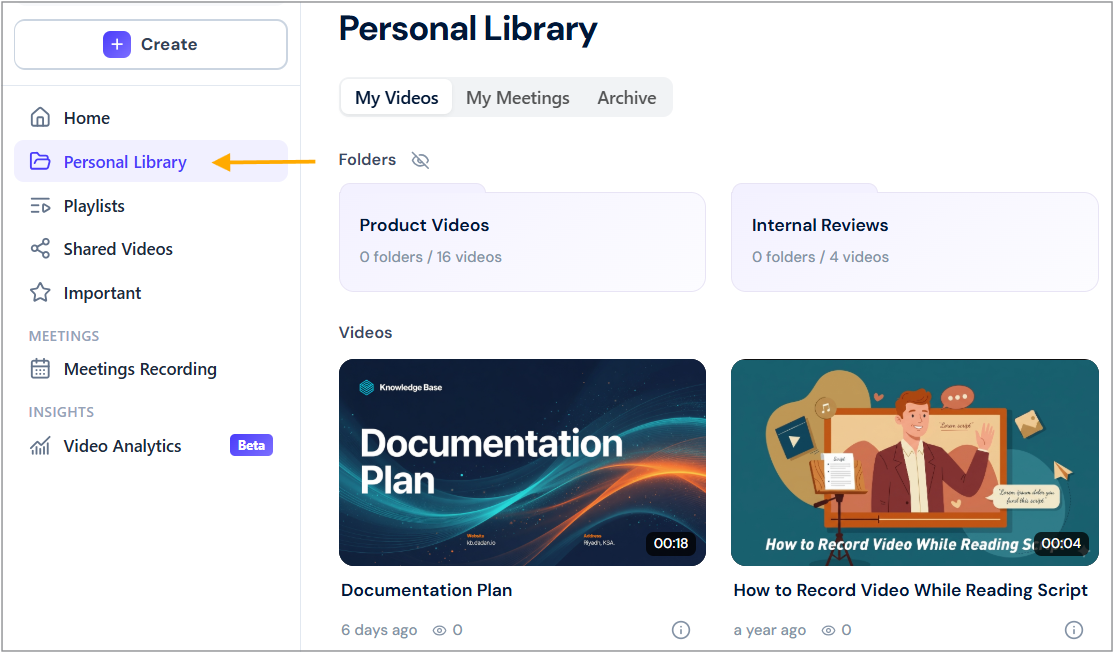
Task: Click the Personal Library page heading
Action: point(468,30)
